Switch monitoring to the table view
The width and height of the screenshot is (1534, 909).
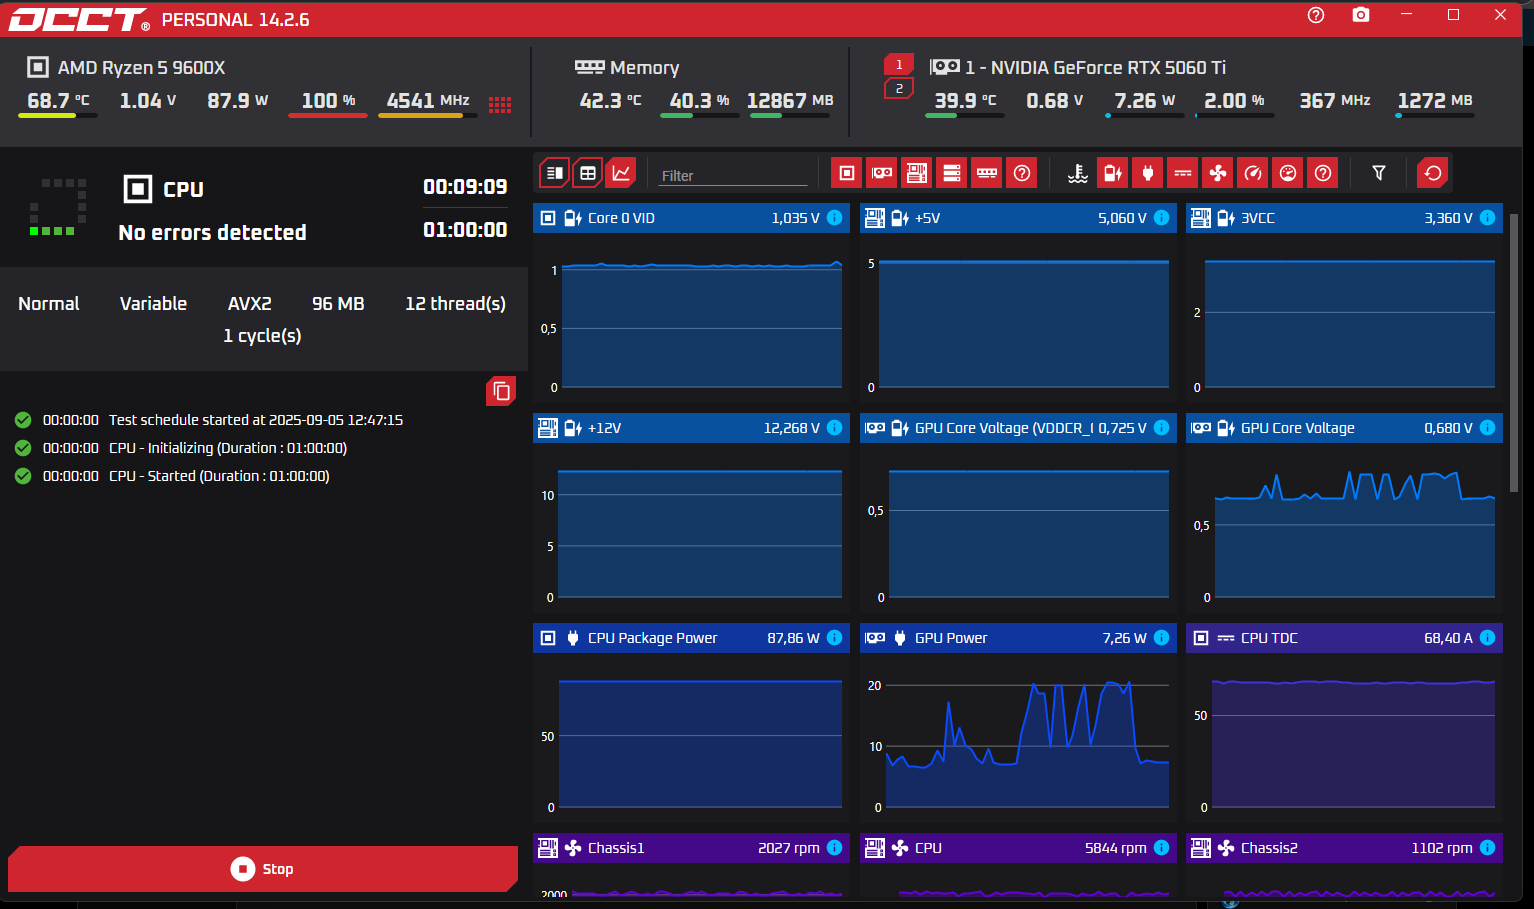coord(588,173)
